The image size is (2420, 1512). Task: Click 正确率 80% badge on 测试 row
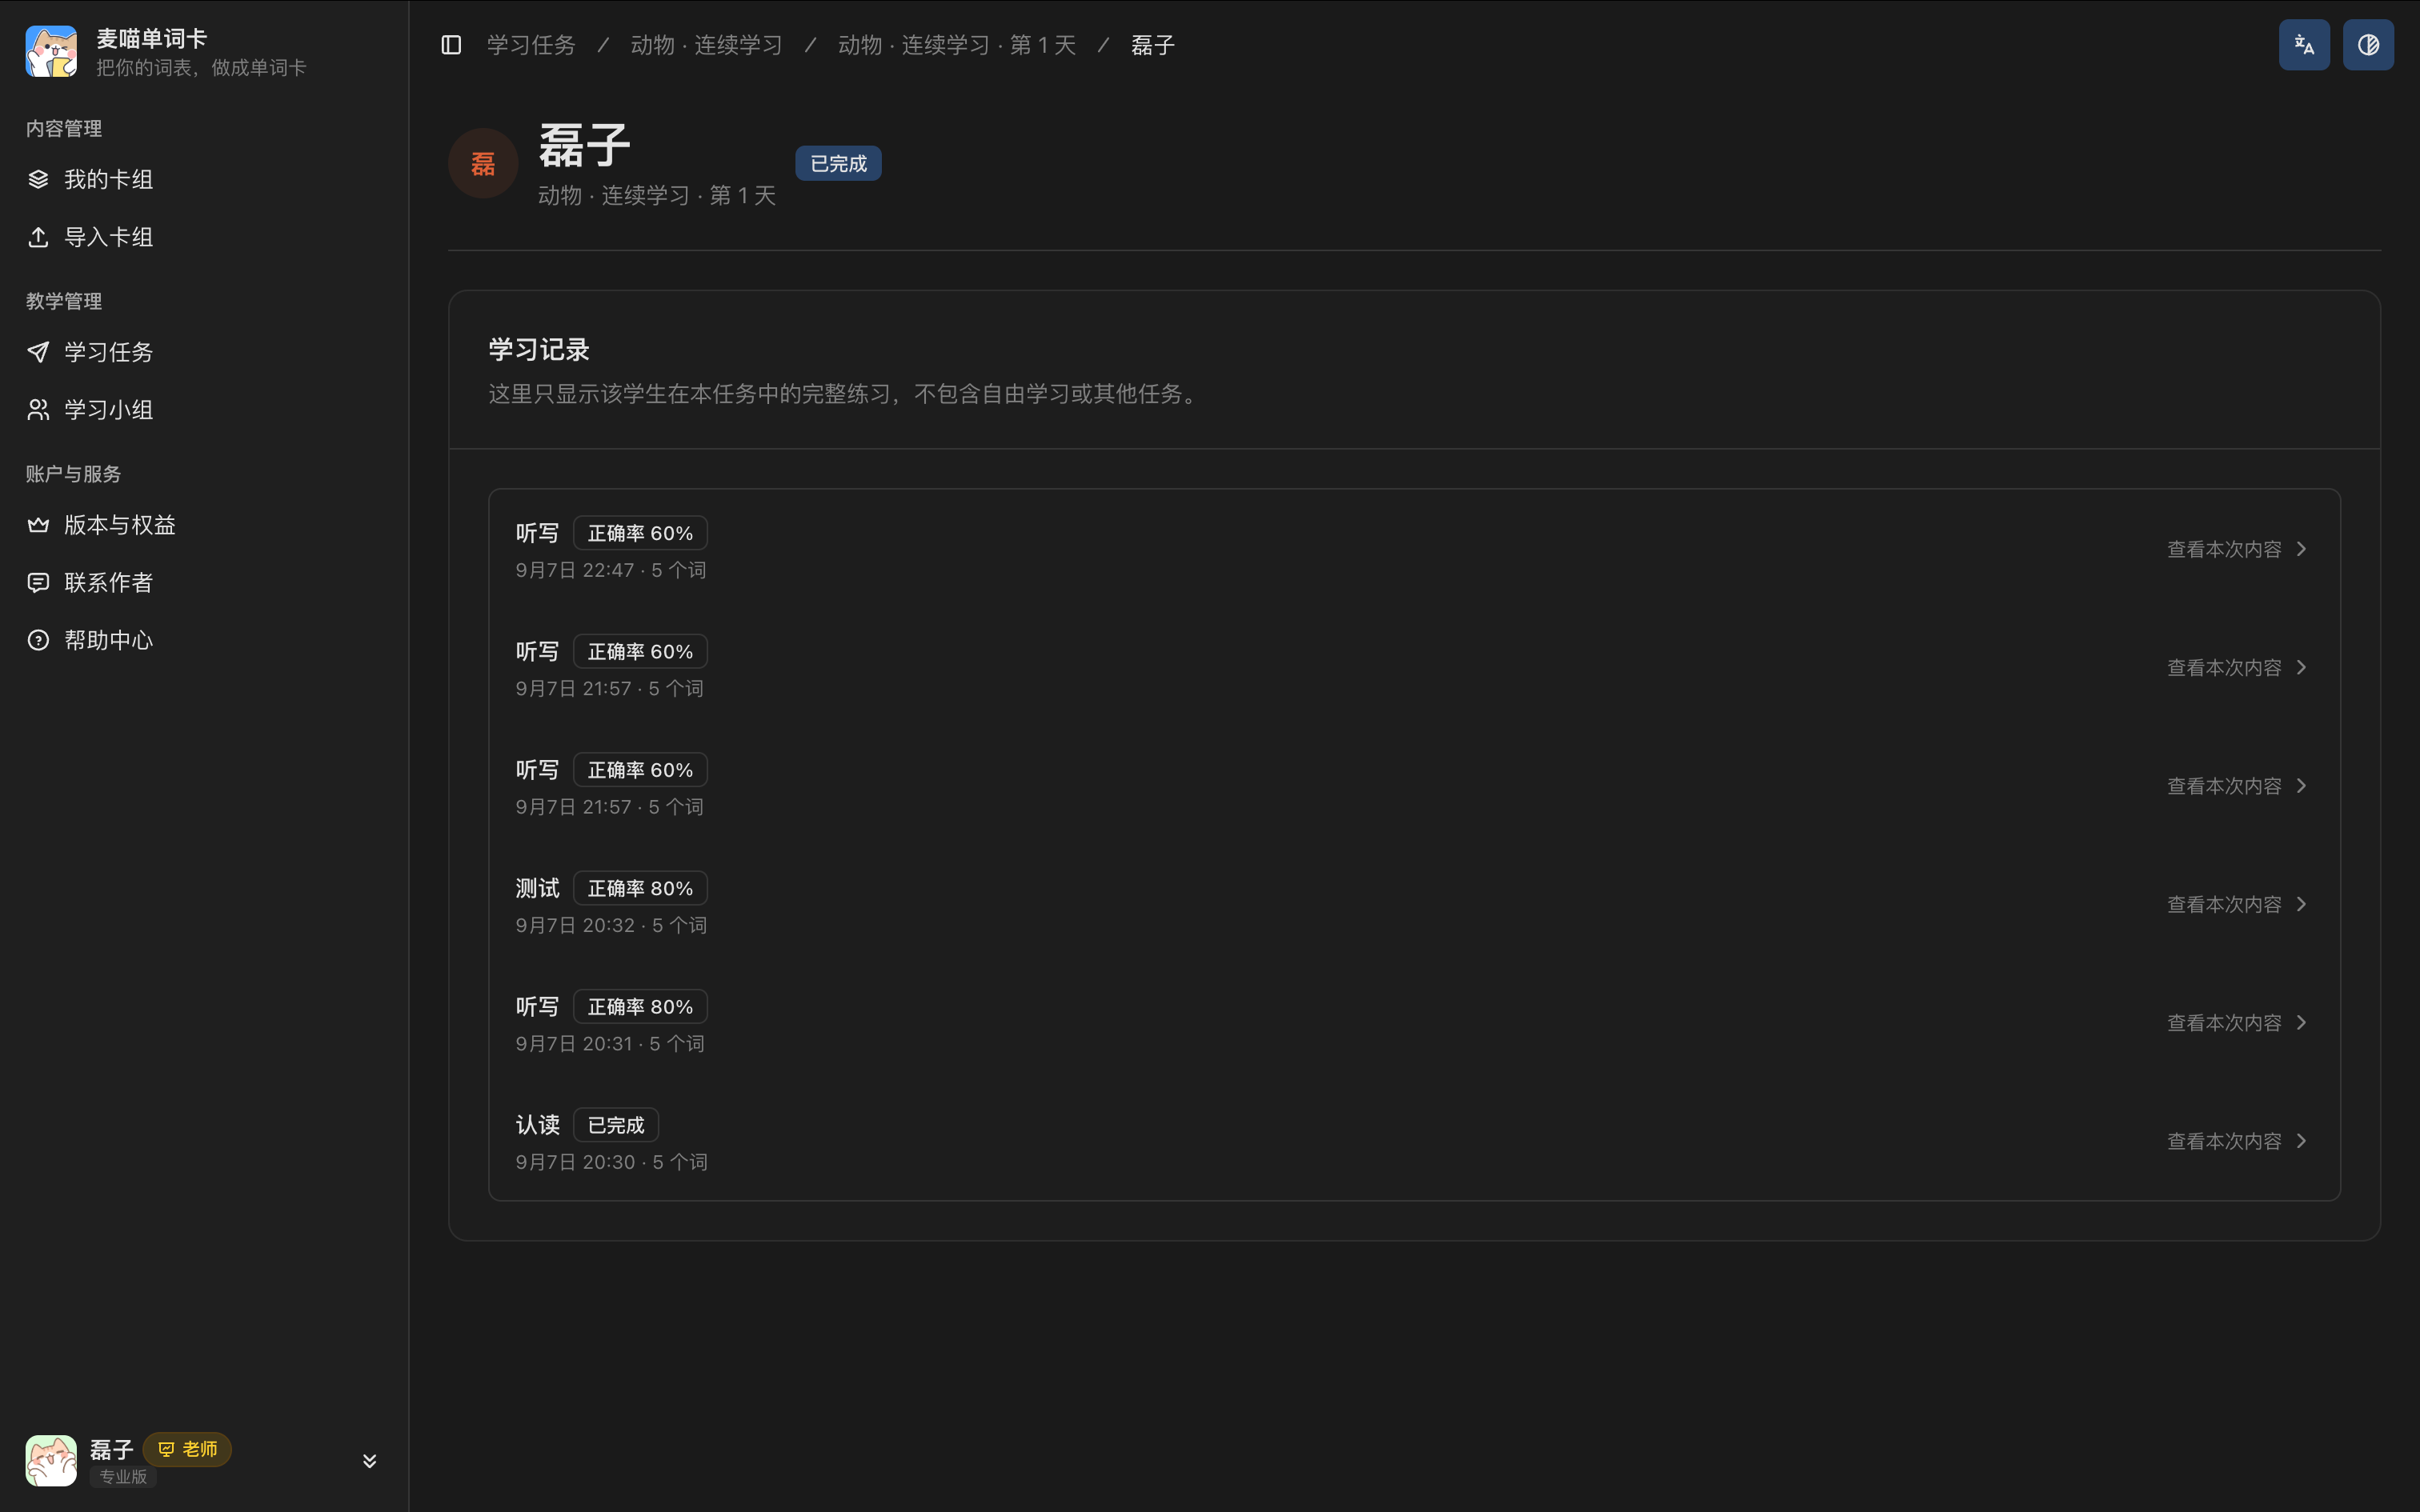coord(640,888)
